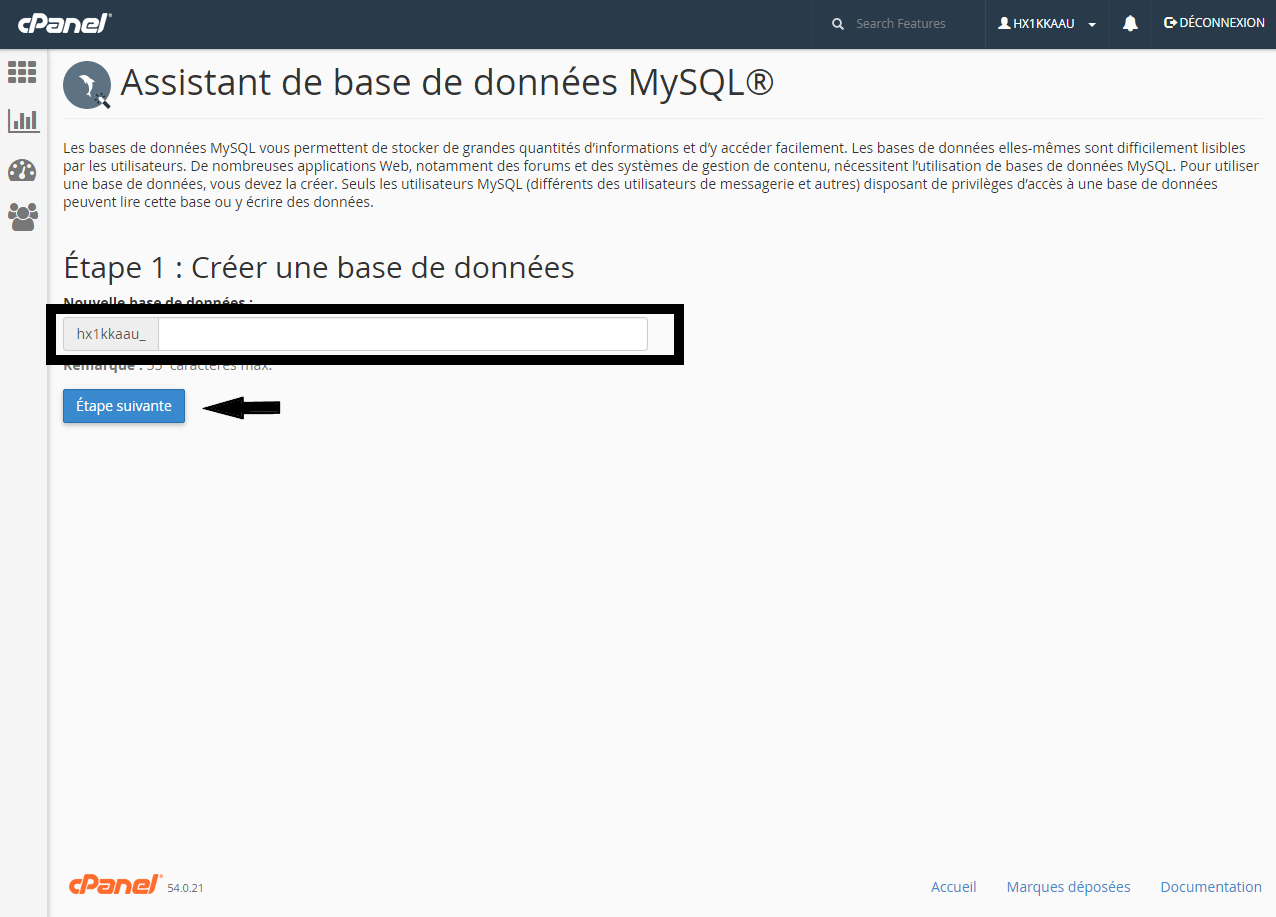This screenshot has width=1276, height=917.
Task: Click the 54.0.21 version number
Action: 186,888
